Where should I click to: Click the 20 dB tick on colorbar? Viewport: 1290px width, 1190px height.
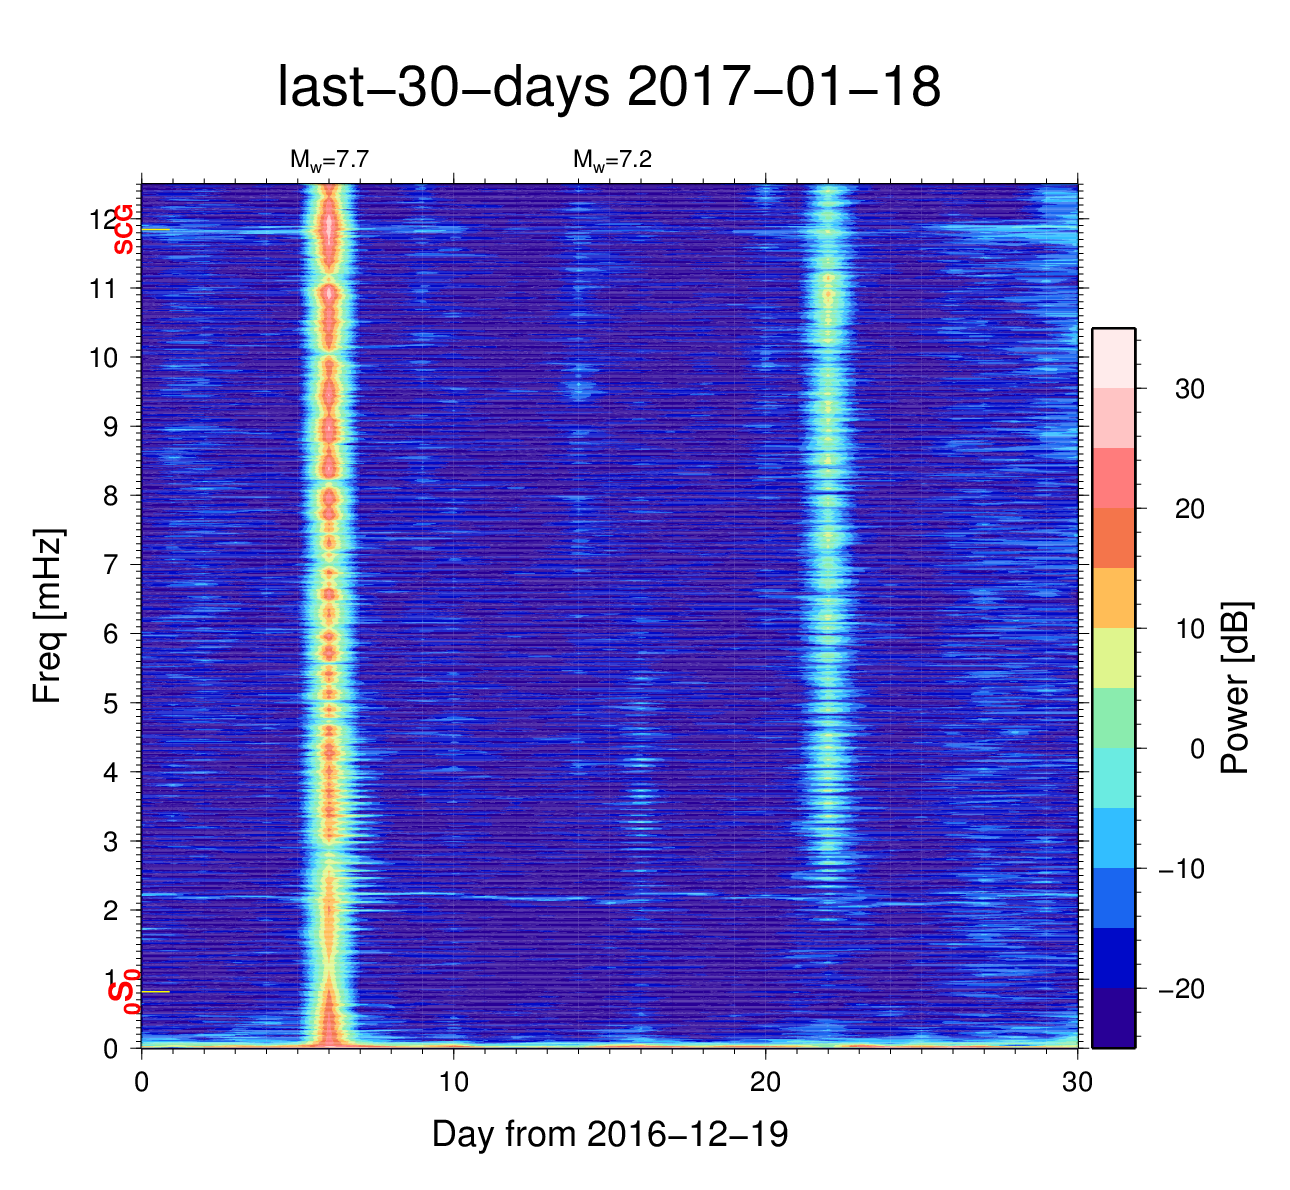pyautogui.click(x=1189, y=509)
